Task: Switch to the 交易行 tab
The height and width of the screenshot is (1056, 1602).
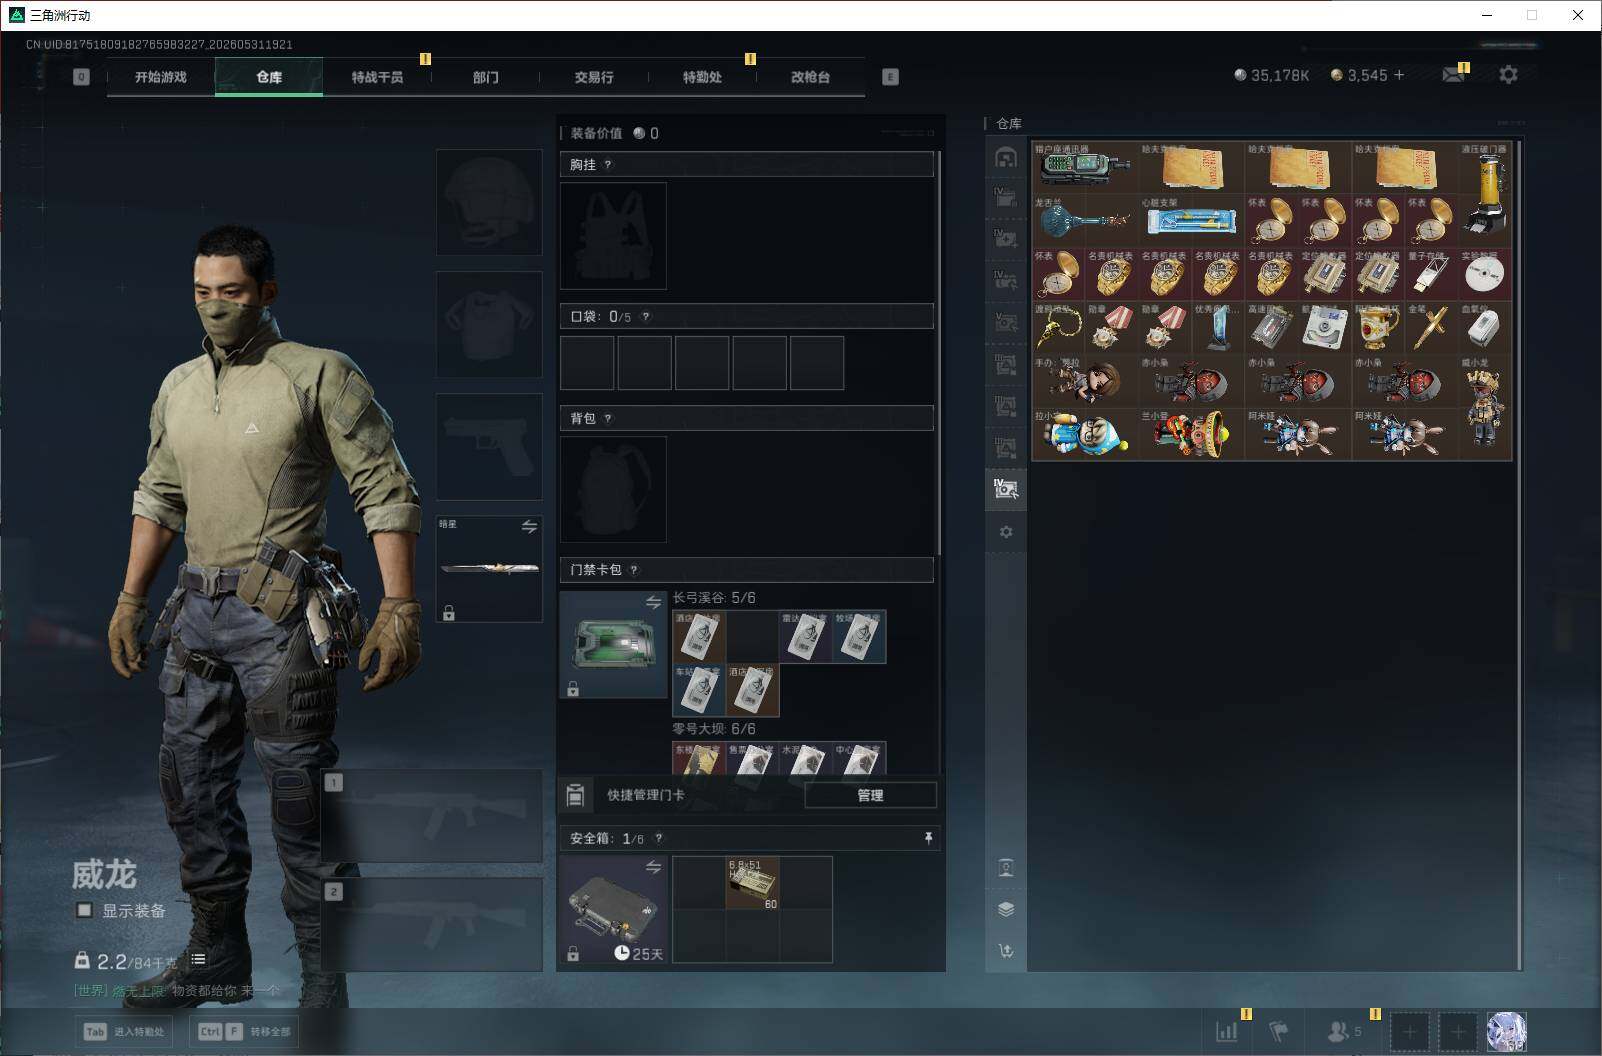Action: 594,77
